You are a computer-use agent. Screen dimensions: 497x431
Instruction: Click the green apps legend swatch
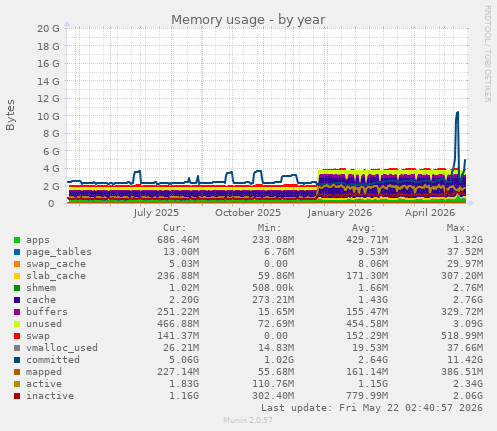click(17, 240)
